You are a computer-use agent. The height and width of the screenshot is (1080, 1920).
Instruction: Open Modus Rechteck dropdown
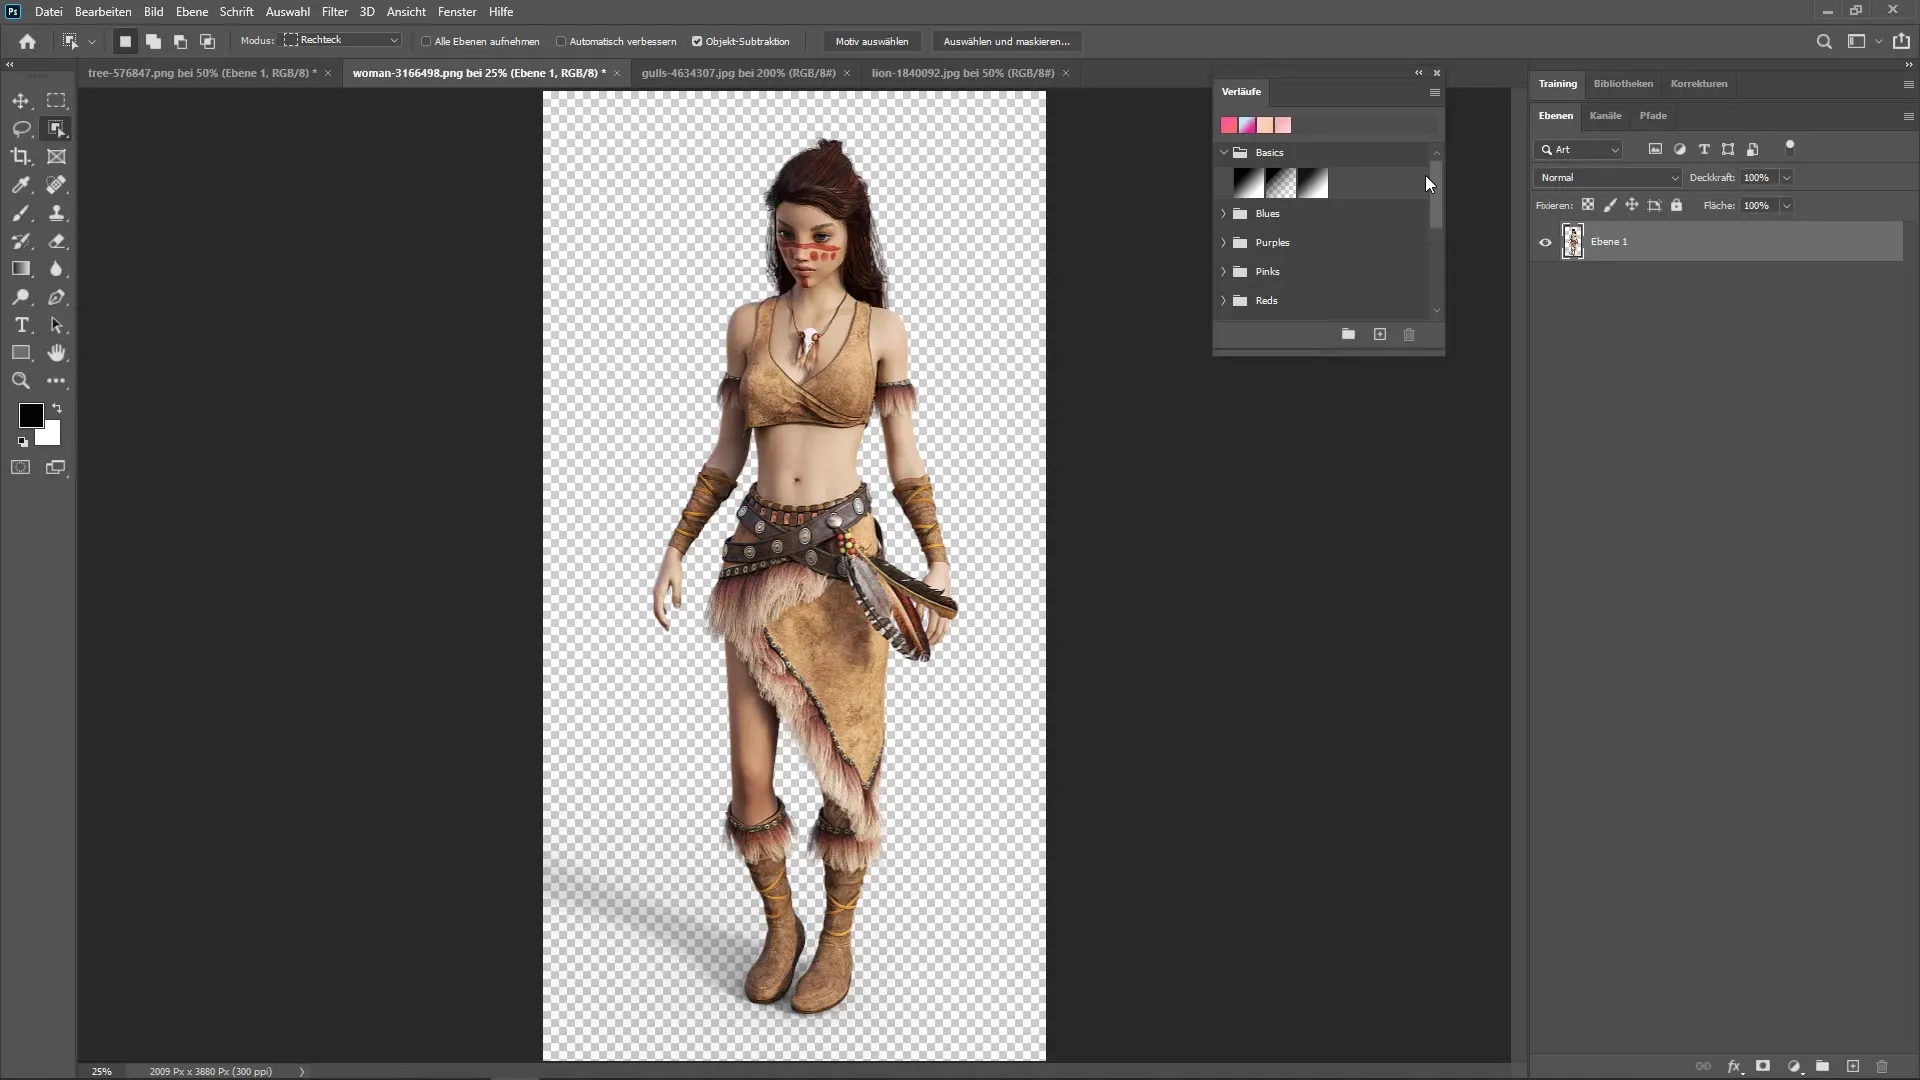341,40
